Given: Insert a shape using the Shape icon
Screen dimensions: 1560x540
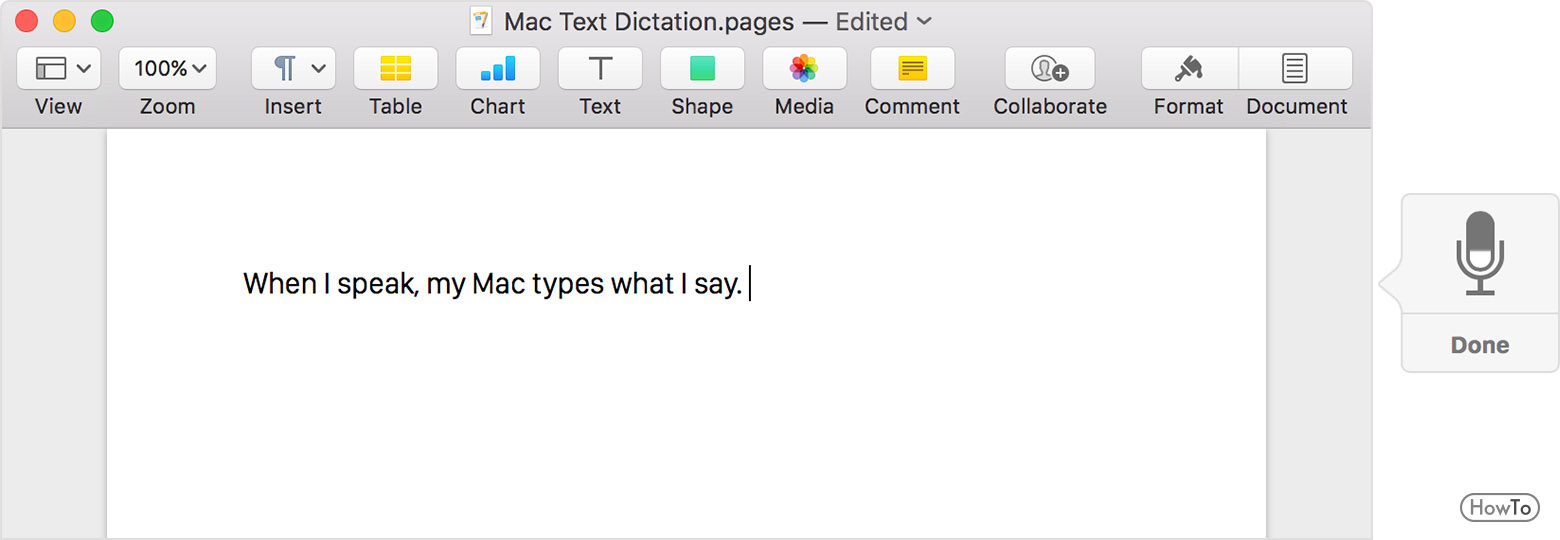Looking at the screenshot, I should point(702,68).
